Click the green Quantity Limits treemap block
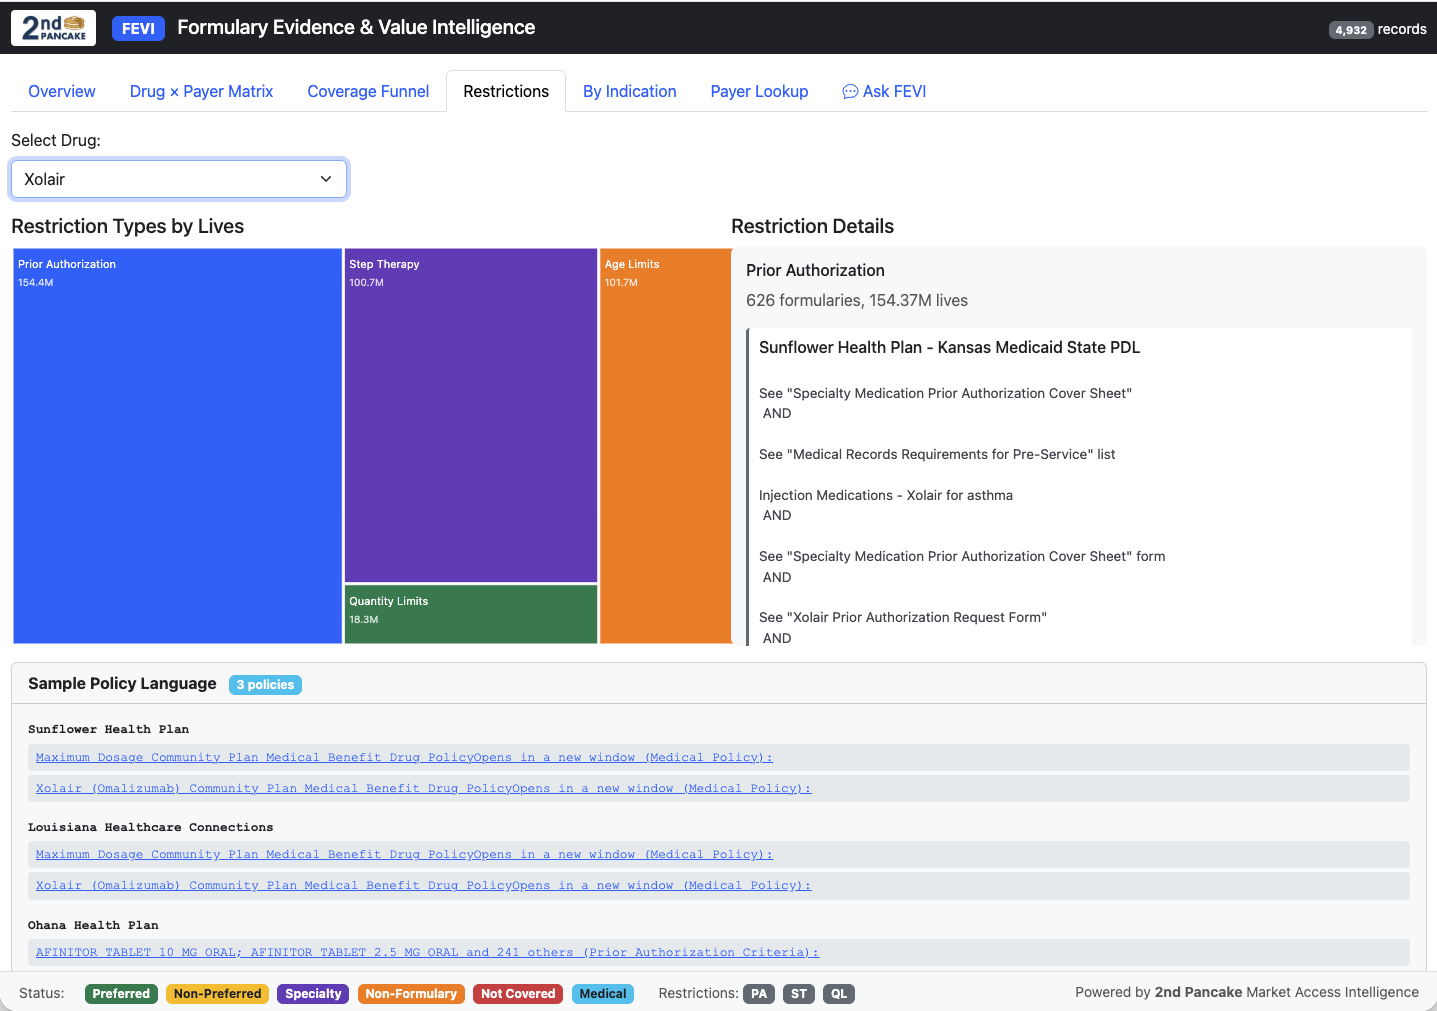This screenshot has height=1011, width=1437. [470, 613]
